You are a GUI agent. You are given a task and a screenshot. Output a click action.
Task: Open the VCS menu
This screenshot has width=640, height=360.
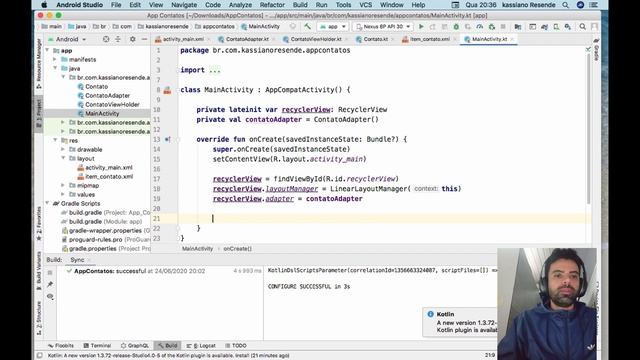(365, 5)
